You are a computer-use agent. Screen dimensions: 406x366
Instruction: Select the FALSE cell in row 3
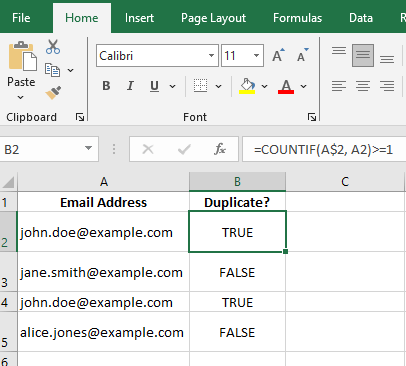(x=237, y=272)
